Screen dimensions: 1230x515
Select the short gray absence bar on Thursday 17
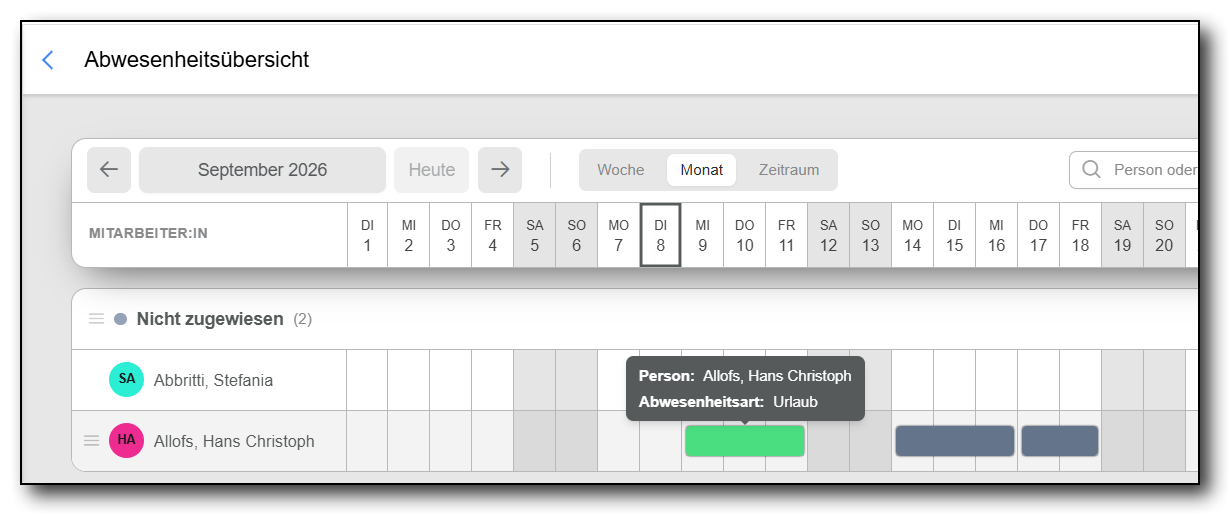(x=1060, y=441)
